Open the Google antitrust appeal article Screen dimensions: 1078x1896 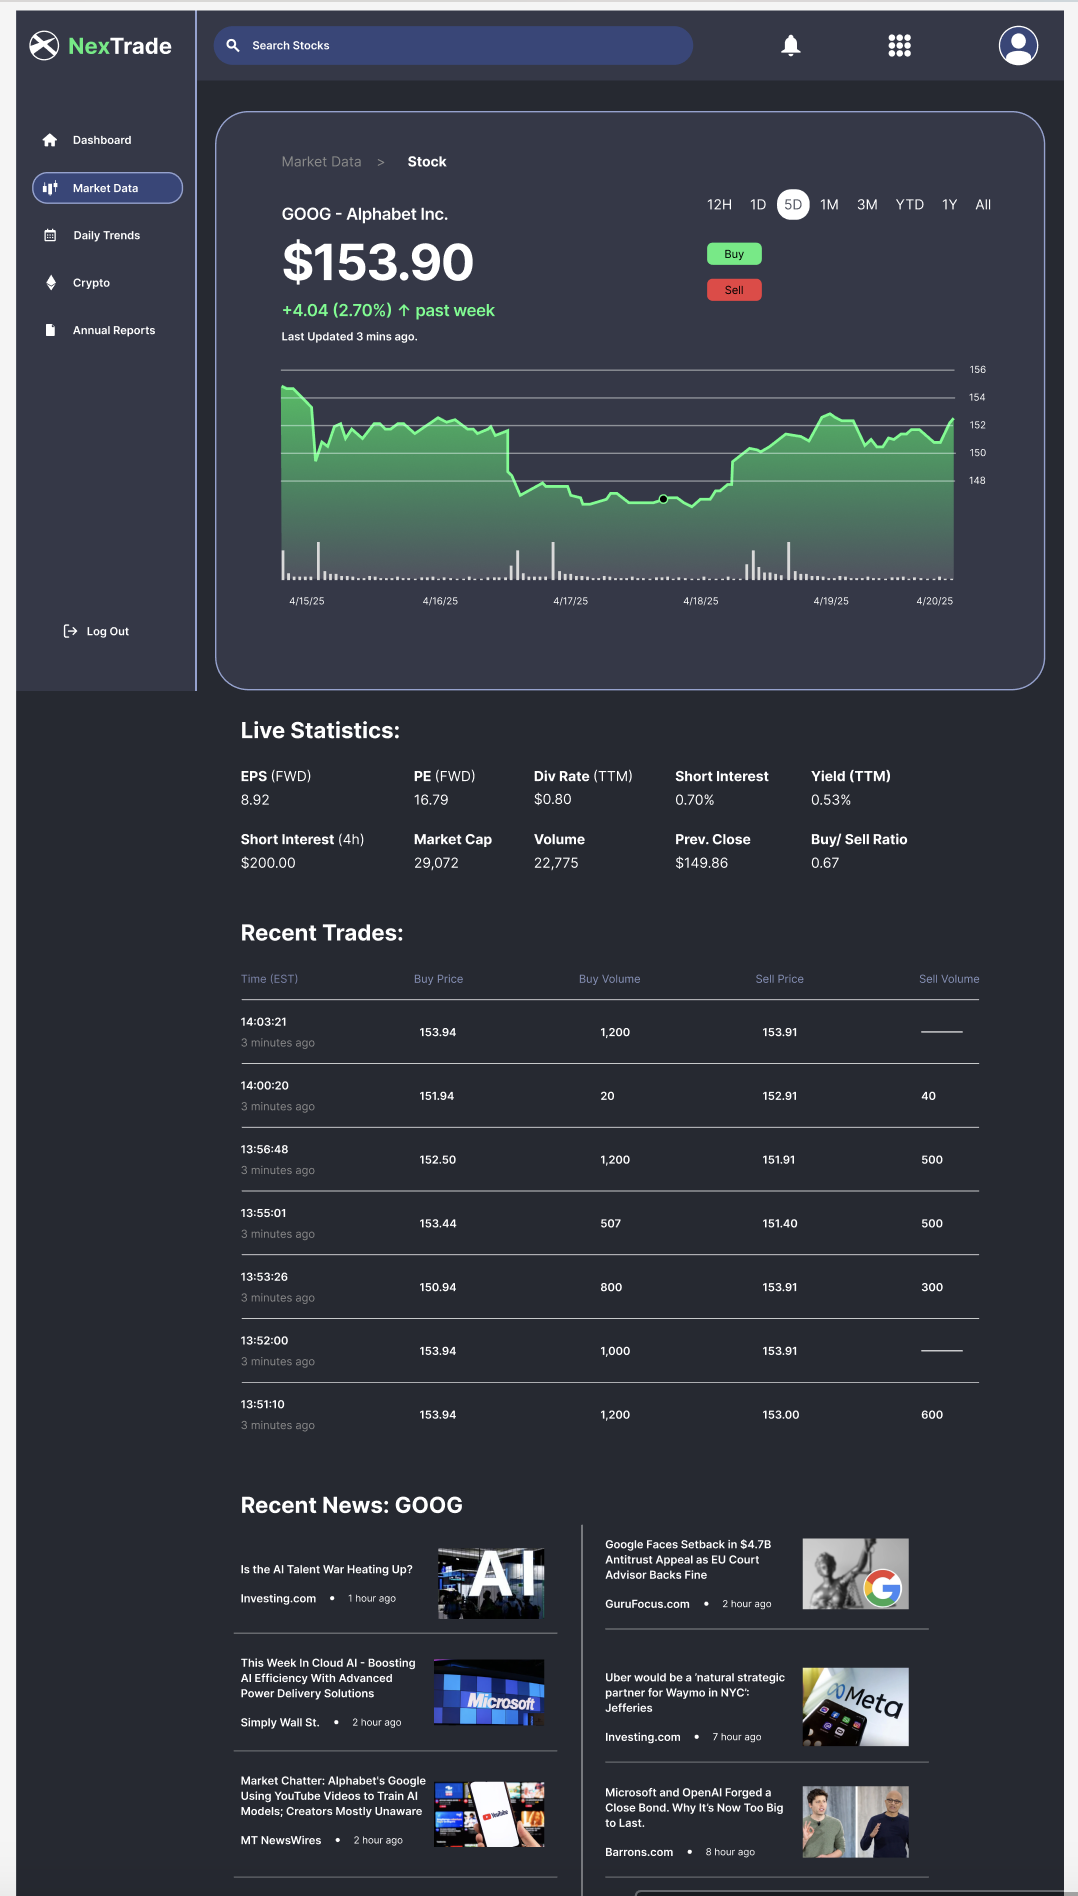[x=688, y=1560]
